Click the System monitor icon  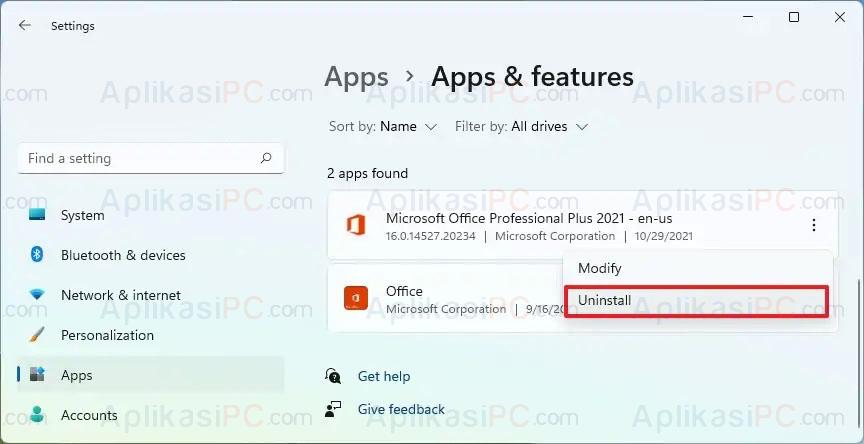[x=37, y=215]
